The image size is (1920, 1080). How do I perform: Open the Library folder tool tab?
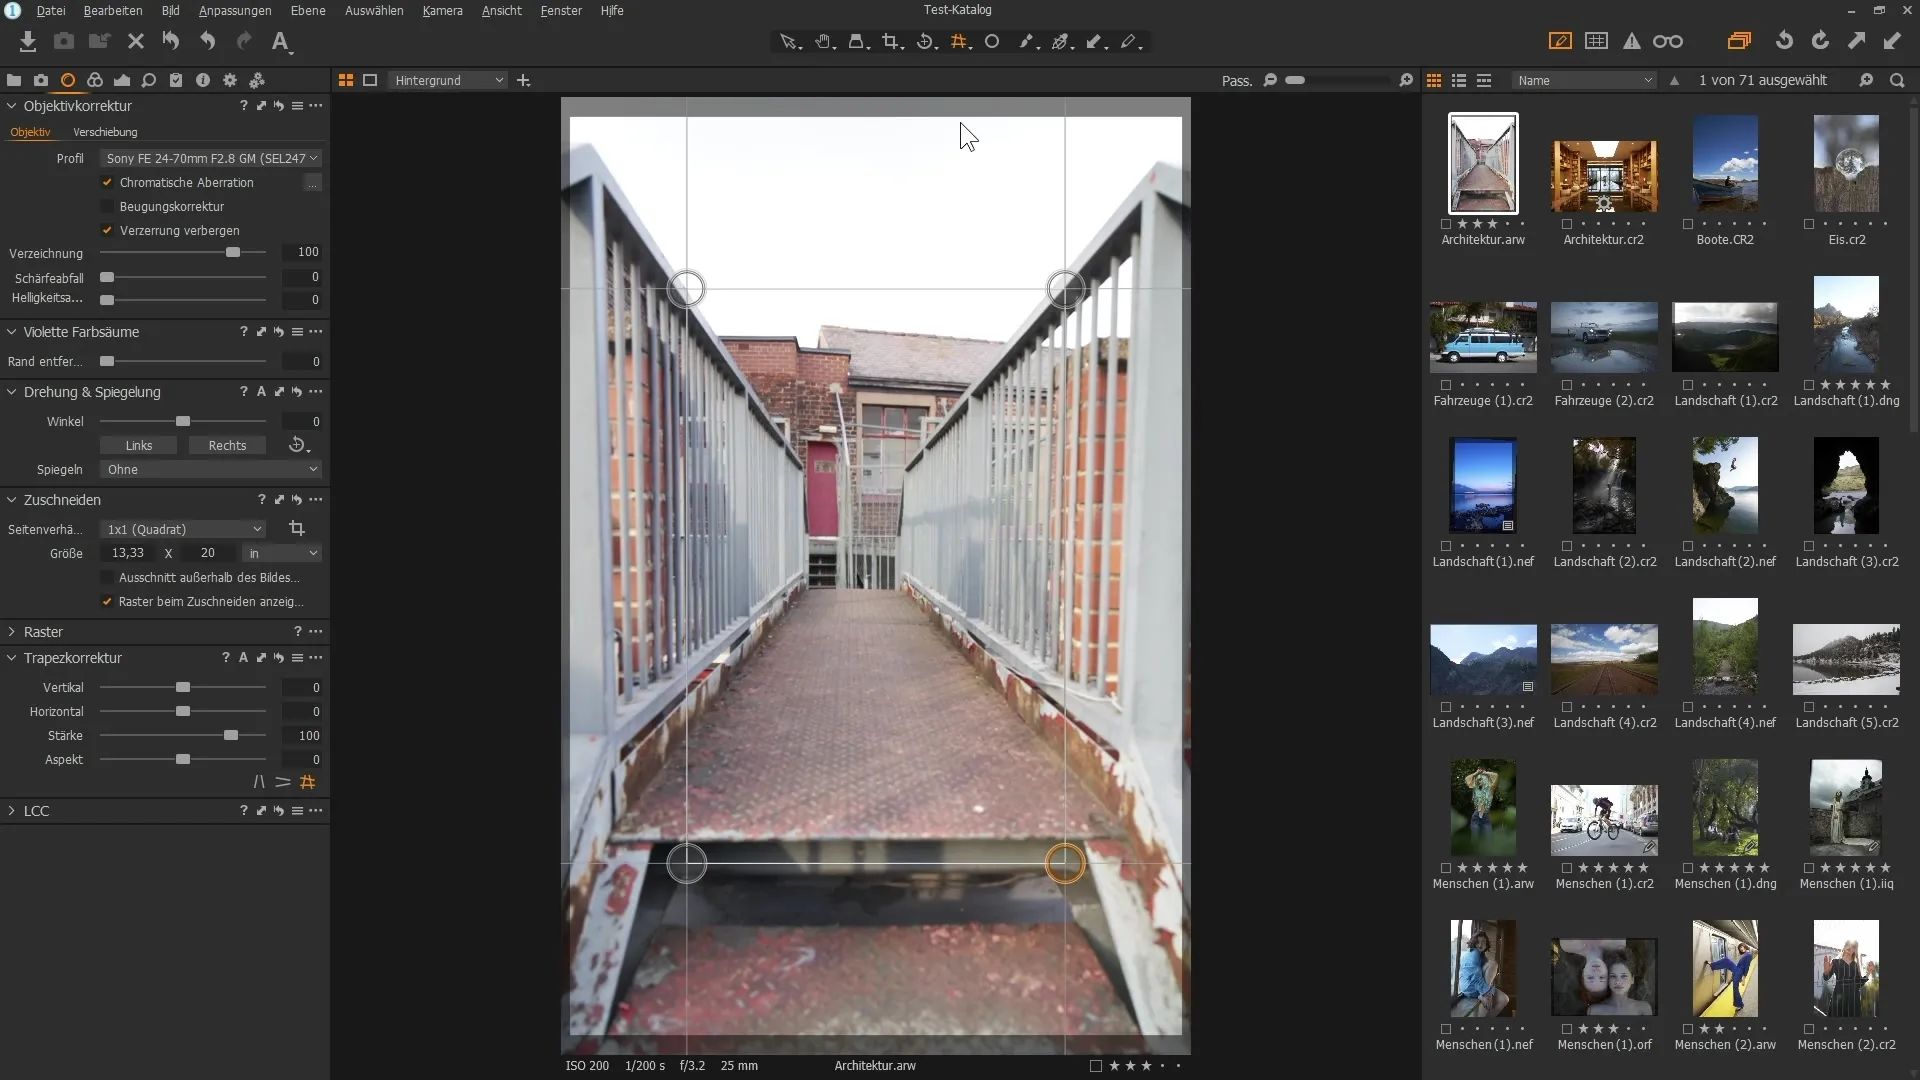tap(14, 80)
